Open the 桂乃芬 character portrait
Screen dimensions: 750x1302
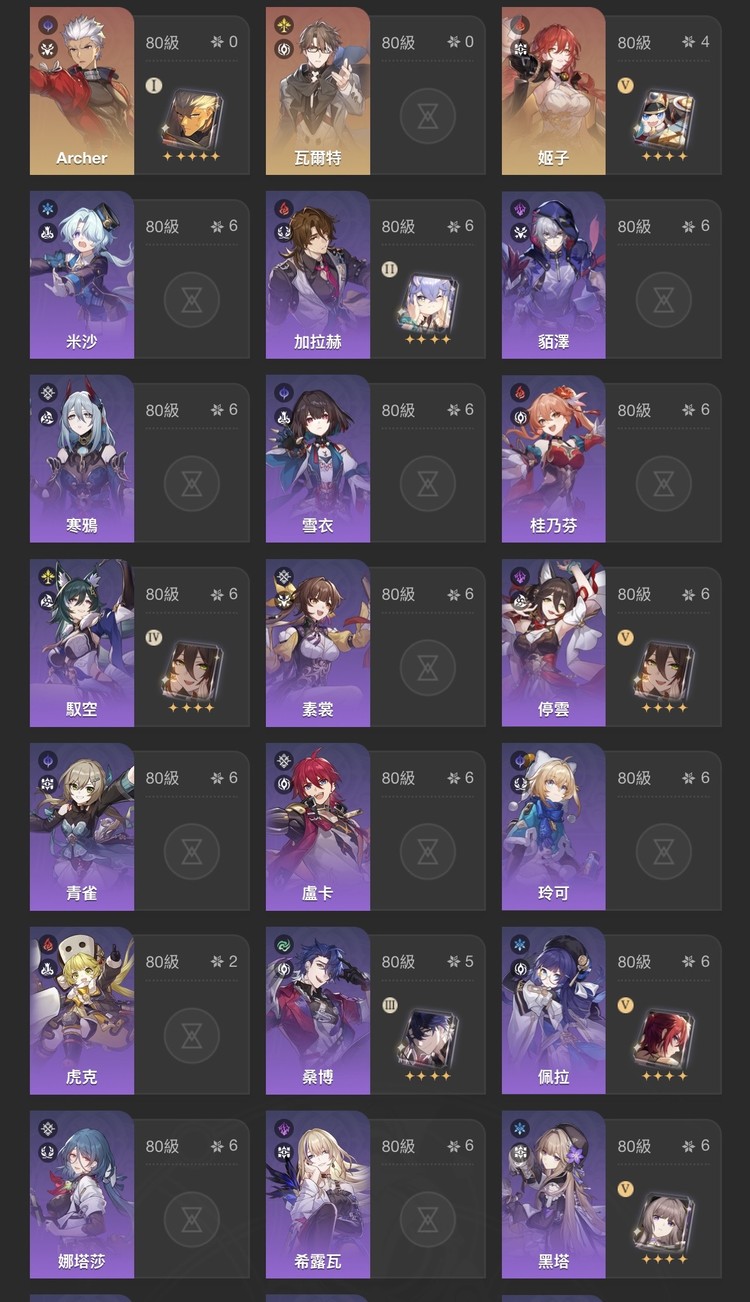coord(554,459)
